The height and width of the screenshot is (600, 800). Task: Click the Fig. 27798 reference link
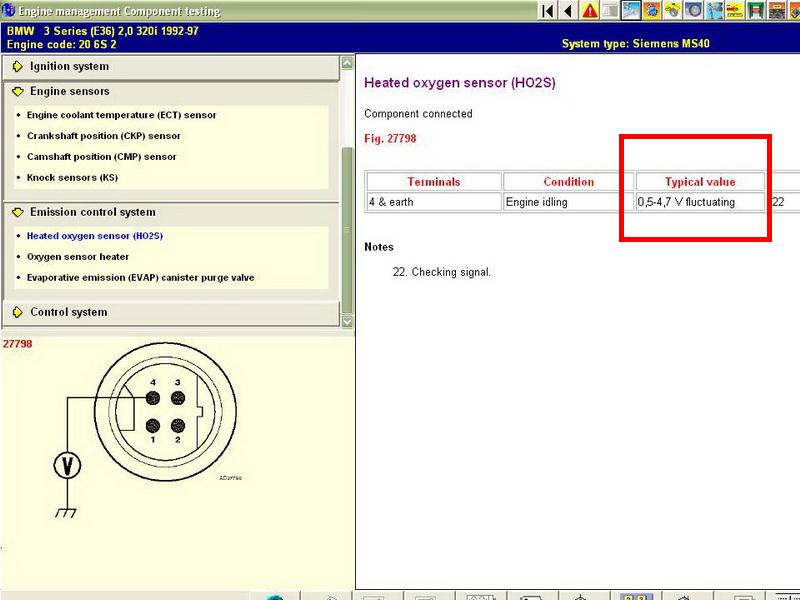click(x=390, y=139)
